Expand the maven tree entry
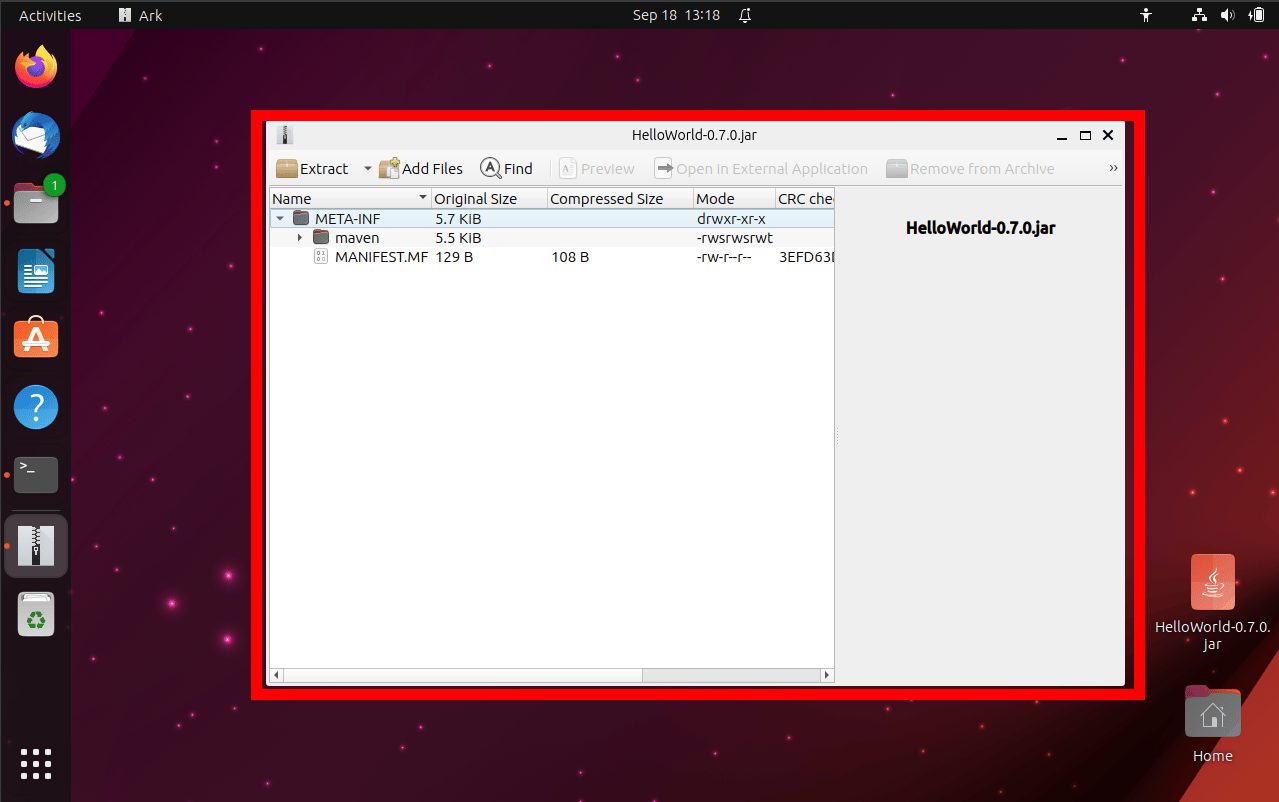 click(x=300, y=237)
